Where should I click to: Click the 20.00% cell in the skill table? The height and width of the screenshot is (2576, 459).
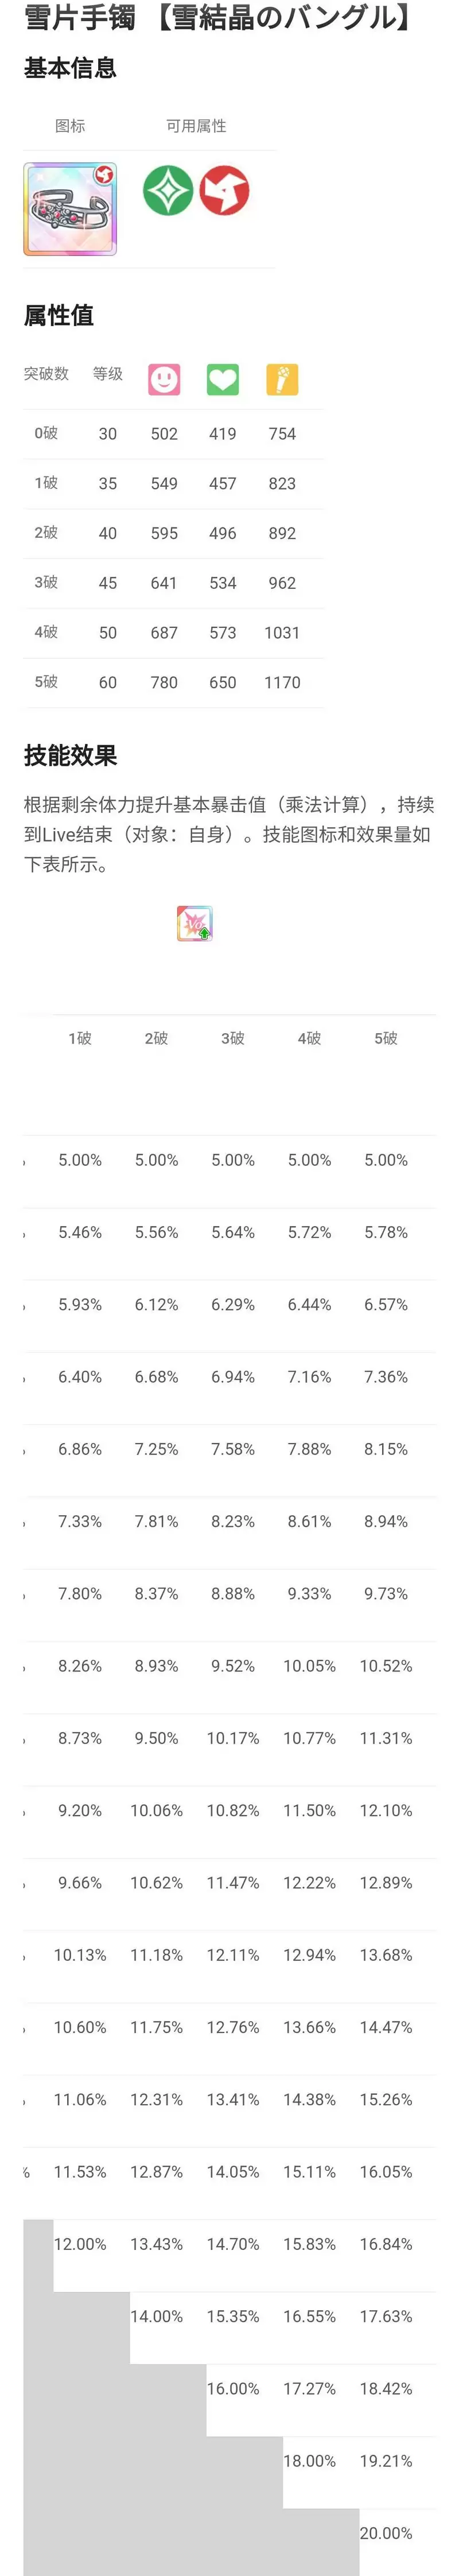386,2532
